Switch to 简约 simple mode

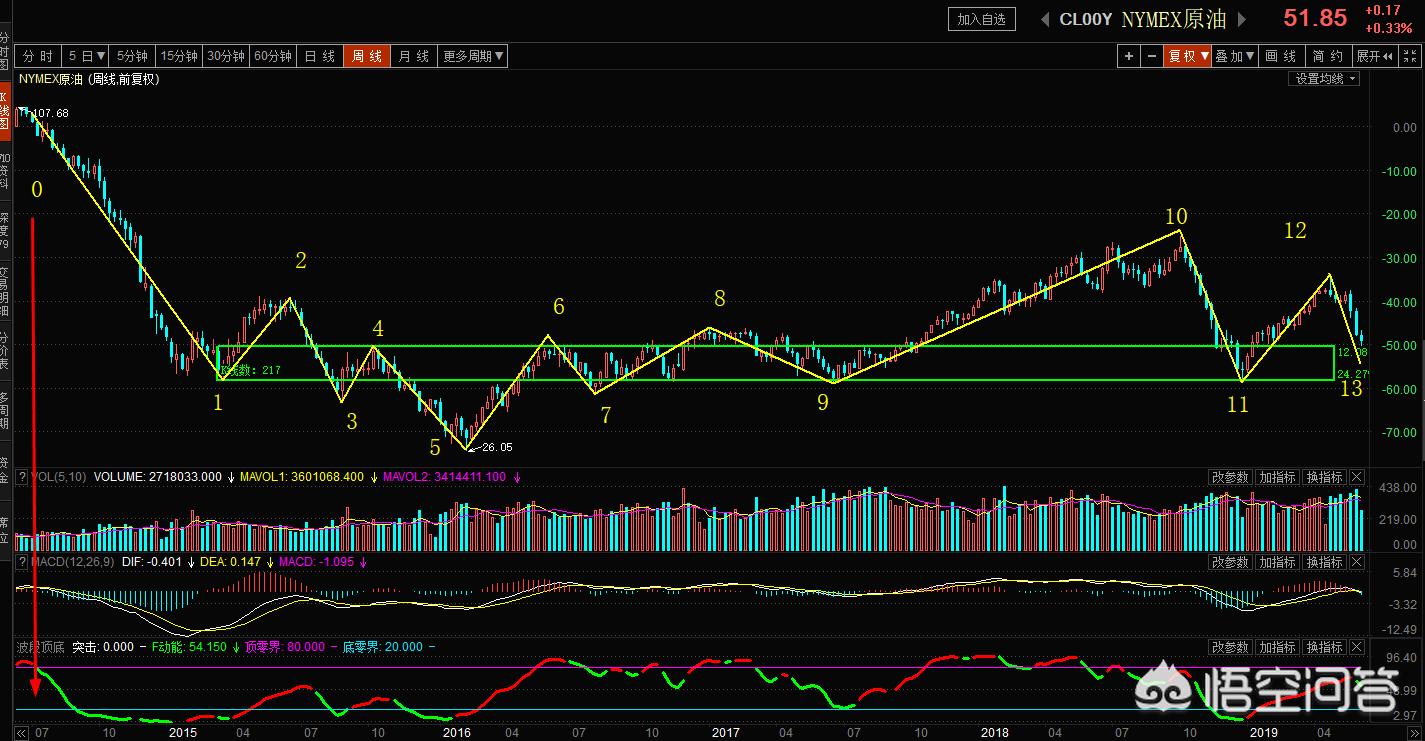[1329, 57]
